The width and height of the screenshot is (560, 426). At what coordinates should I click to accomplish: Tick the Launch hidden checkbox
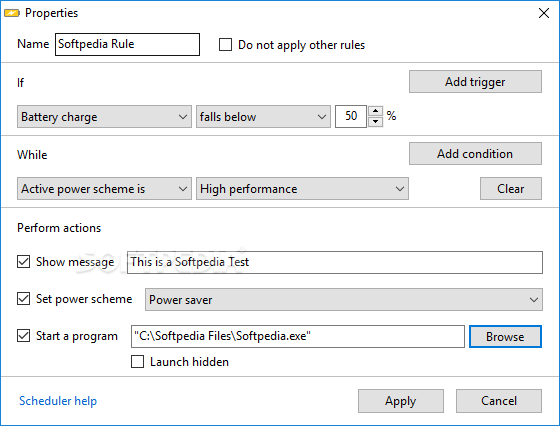tap(138, 361)
